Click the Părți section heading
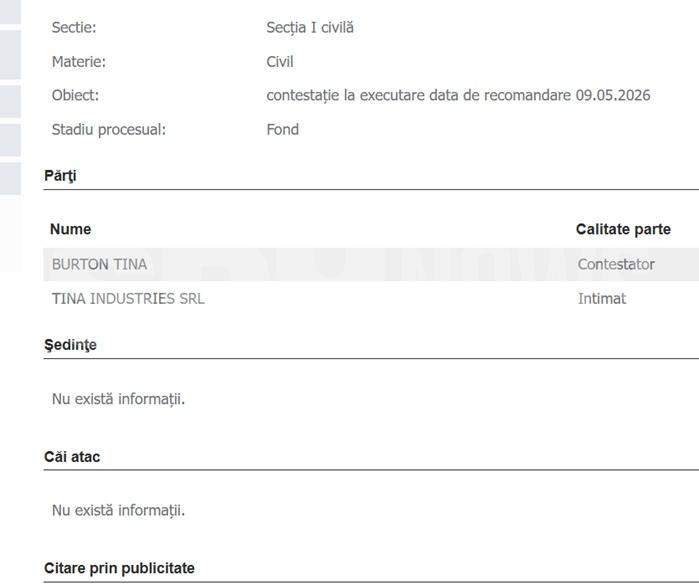Image resolution: width=699 pixels, height=585 pixels. (60, 176)
